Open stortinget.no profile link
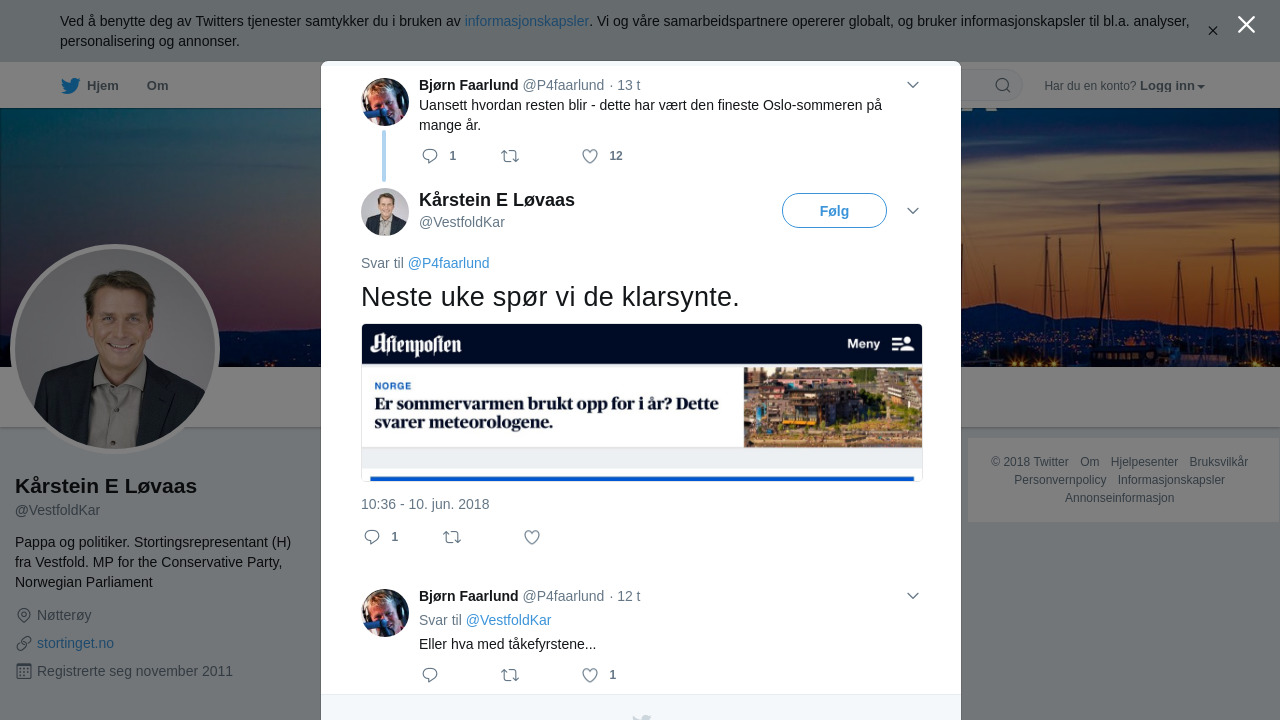Viewport: 1280px width, 720px height. click(75, 643)
